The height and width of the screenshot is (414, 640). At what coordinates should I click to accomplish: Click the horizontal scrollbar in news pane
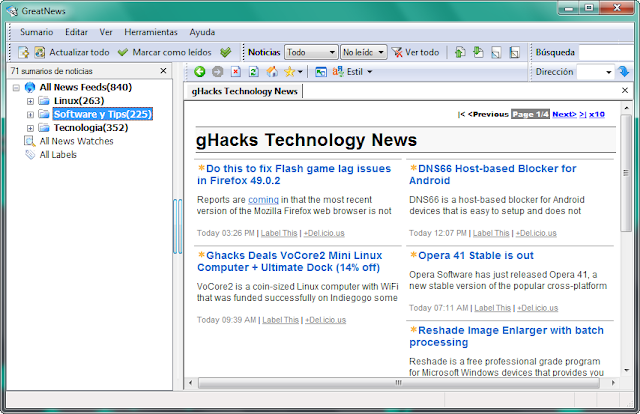click(399, 383)
